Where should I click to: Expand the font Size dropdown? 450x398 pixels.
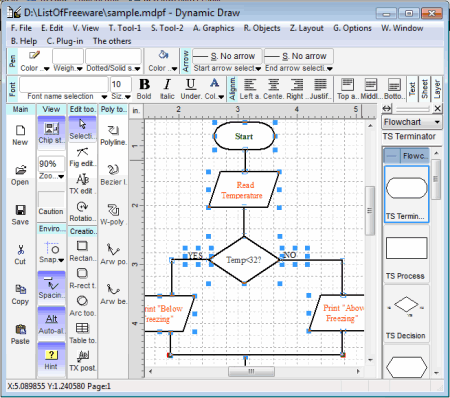tap(121, 96)
